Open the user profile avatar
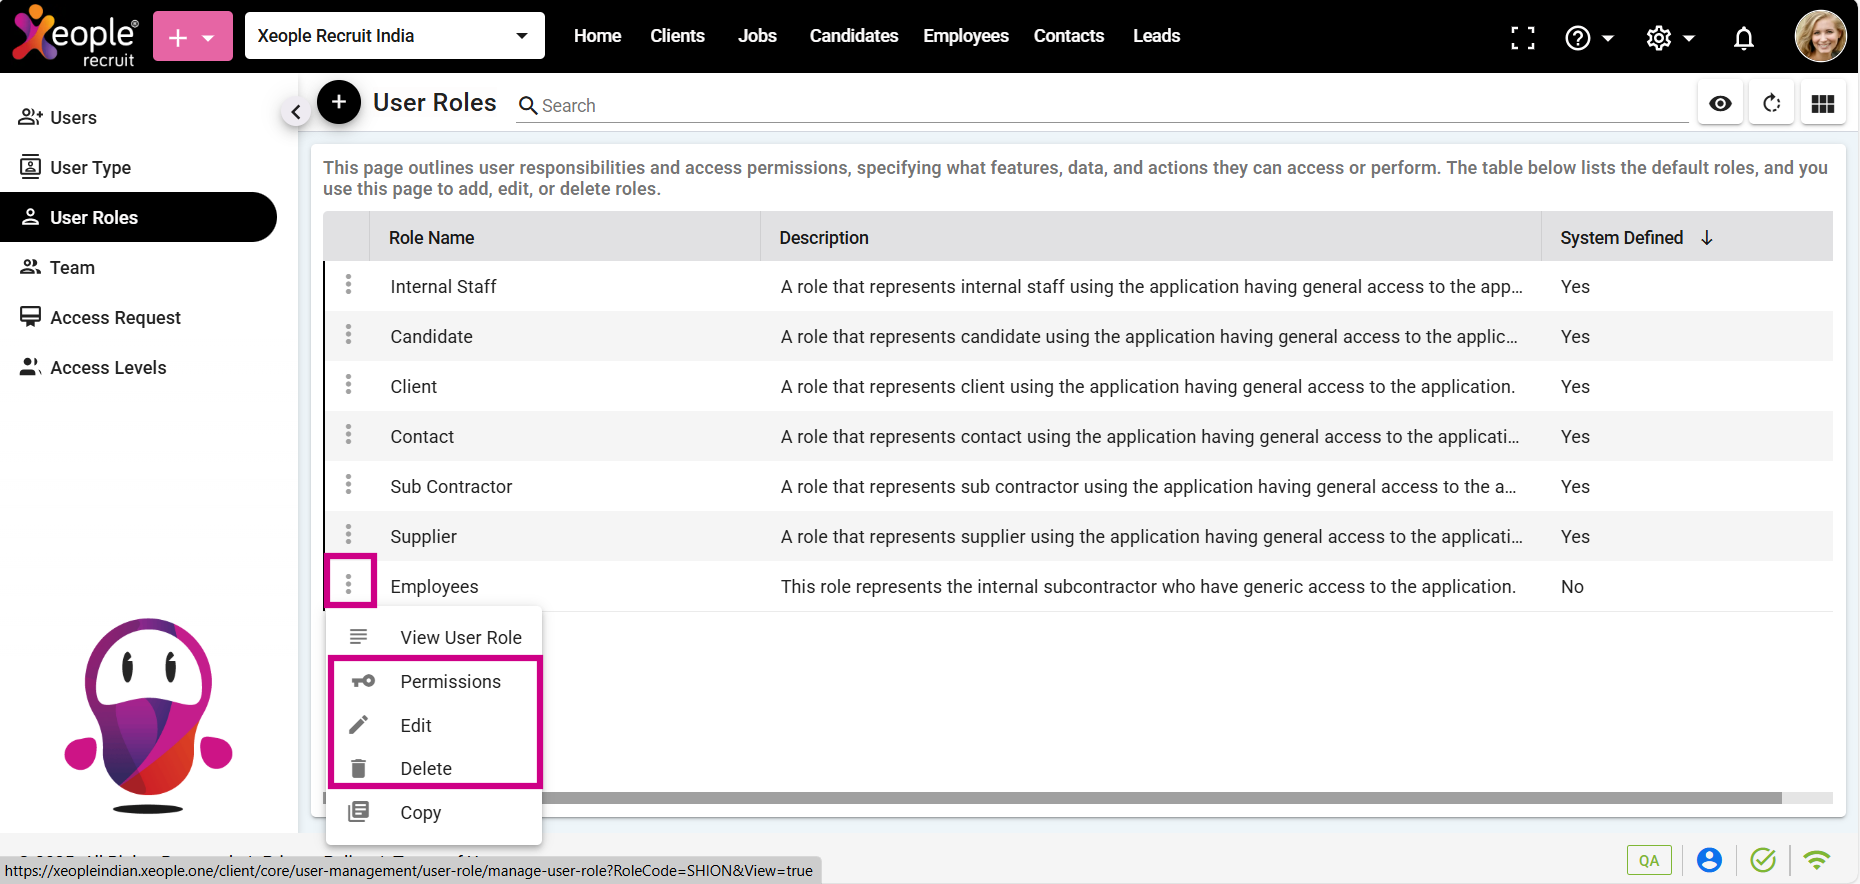The width and height of the screenshot is (1860, 884). (1820, 37)
